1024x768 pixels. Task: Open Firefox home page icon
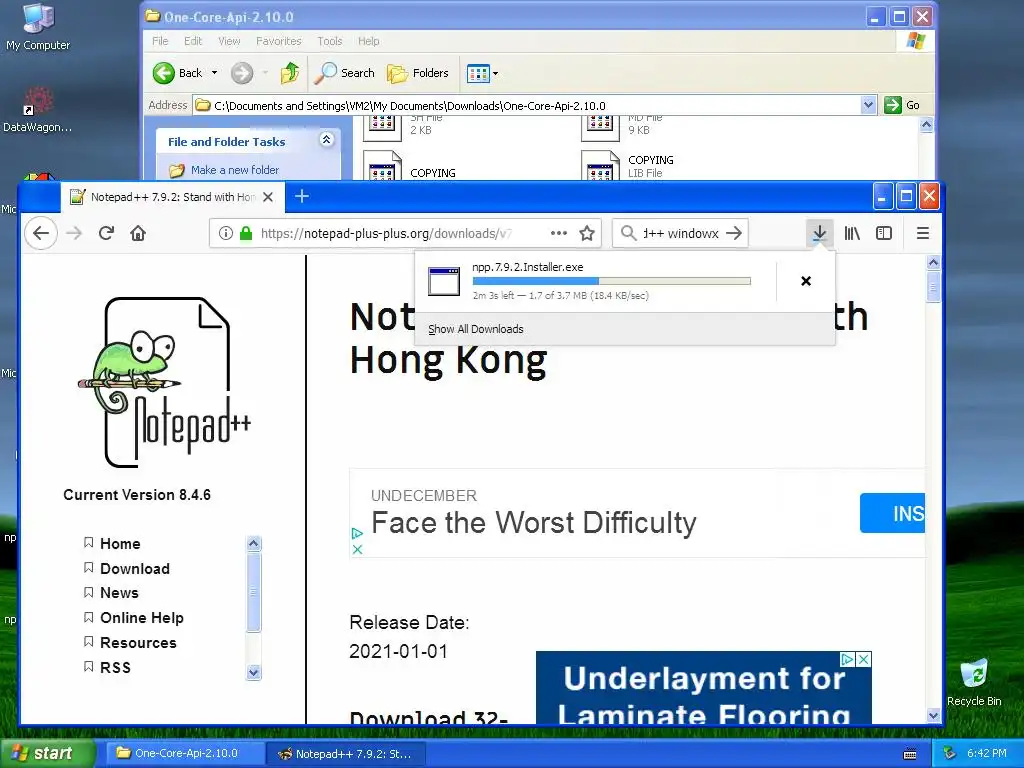pyautogui.click(x=138, y=233)
